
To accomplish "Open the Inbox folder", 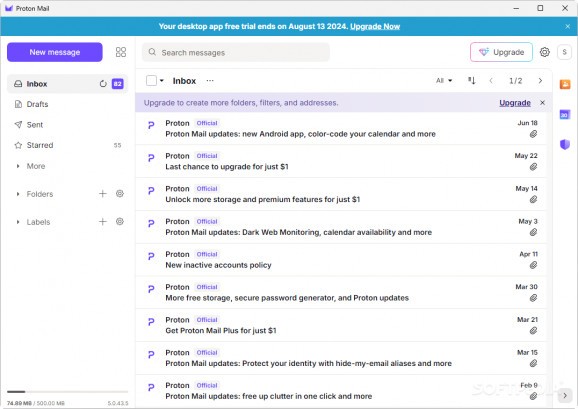I will pyautogui.click(x=67, y=84).
